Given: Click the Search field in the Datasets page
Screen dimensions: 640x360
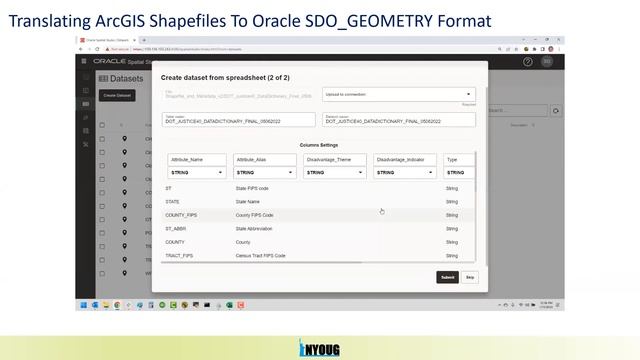Looking at the screenshot, I should tap(518, 111).
